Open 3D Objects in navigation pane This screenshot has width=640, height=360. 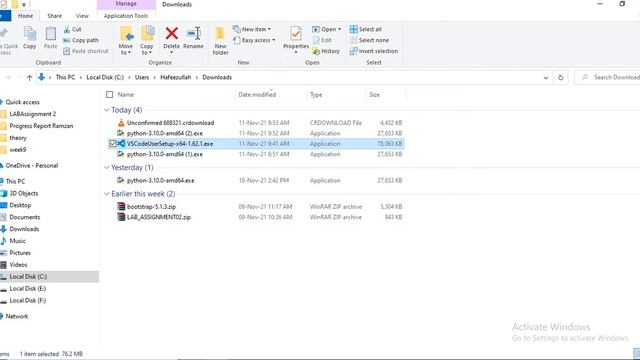[24, 193]
